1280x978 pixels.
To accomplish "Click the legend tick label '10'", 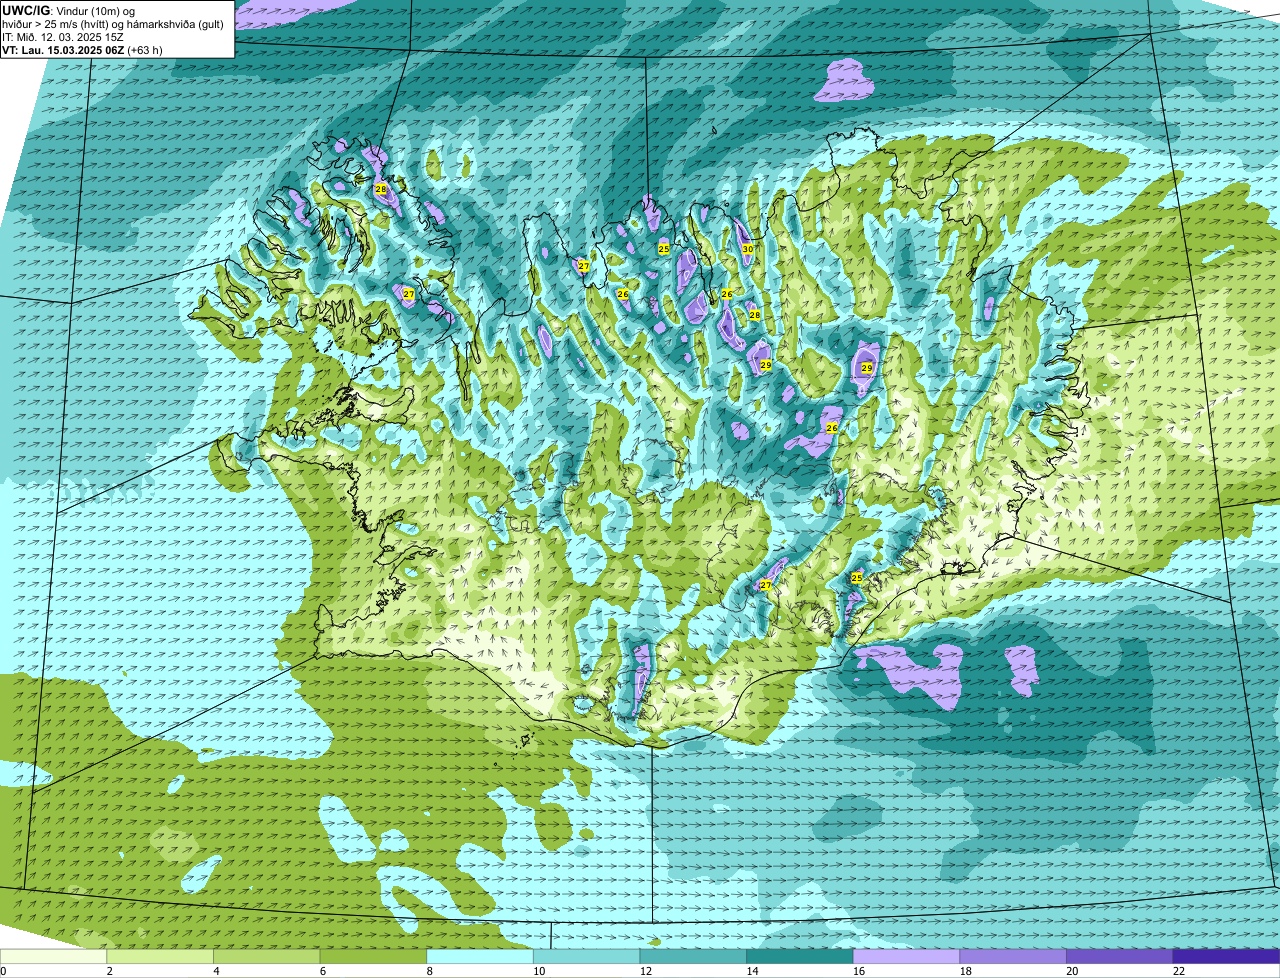I will click(x=539, y=971).
